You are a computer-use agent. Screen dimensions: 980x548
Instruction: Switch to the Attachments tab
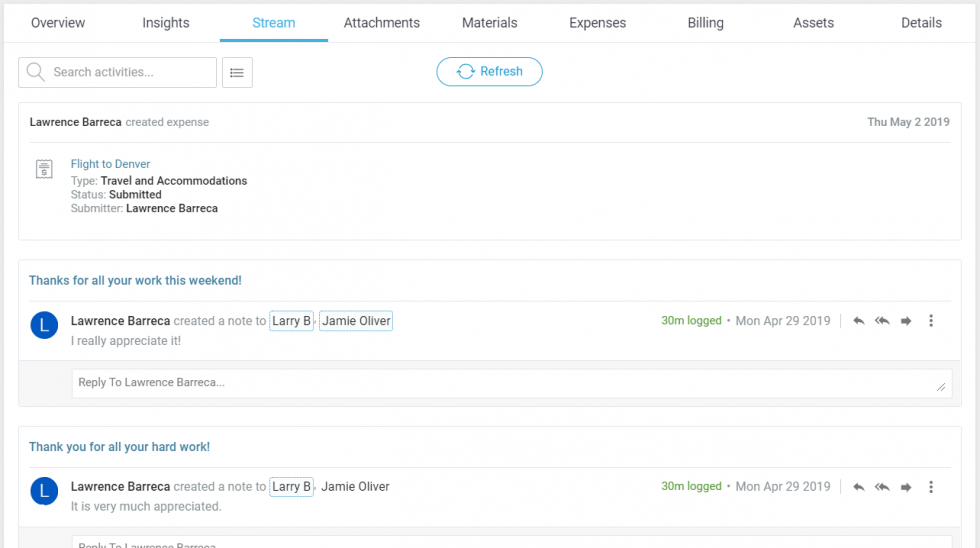[381, 22]
